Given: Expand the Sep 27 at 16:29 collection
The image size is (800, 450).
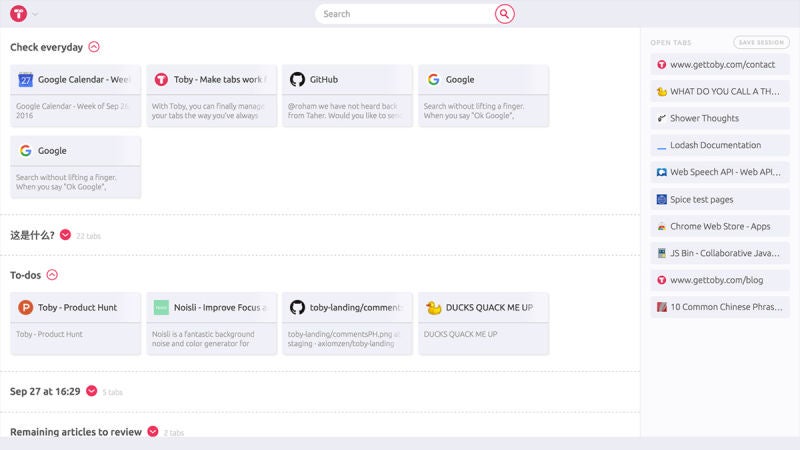Looking at the screenshot, I should (91, 391).
